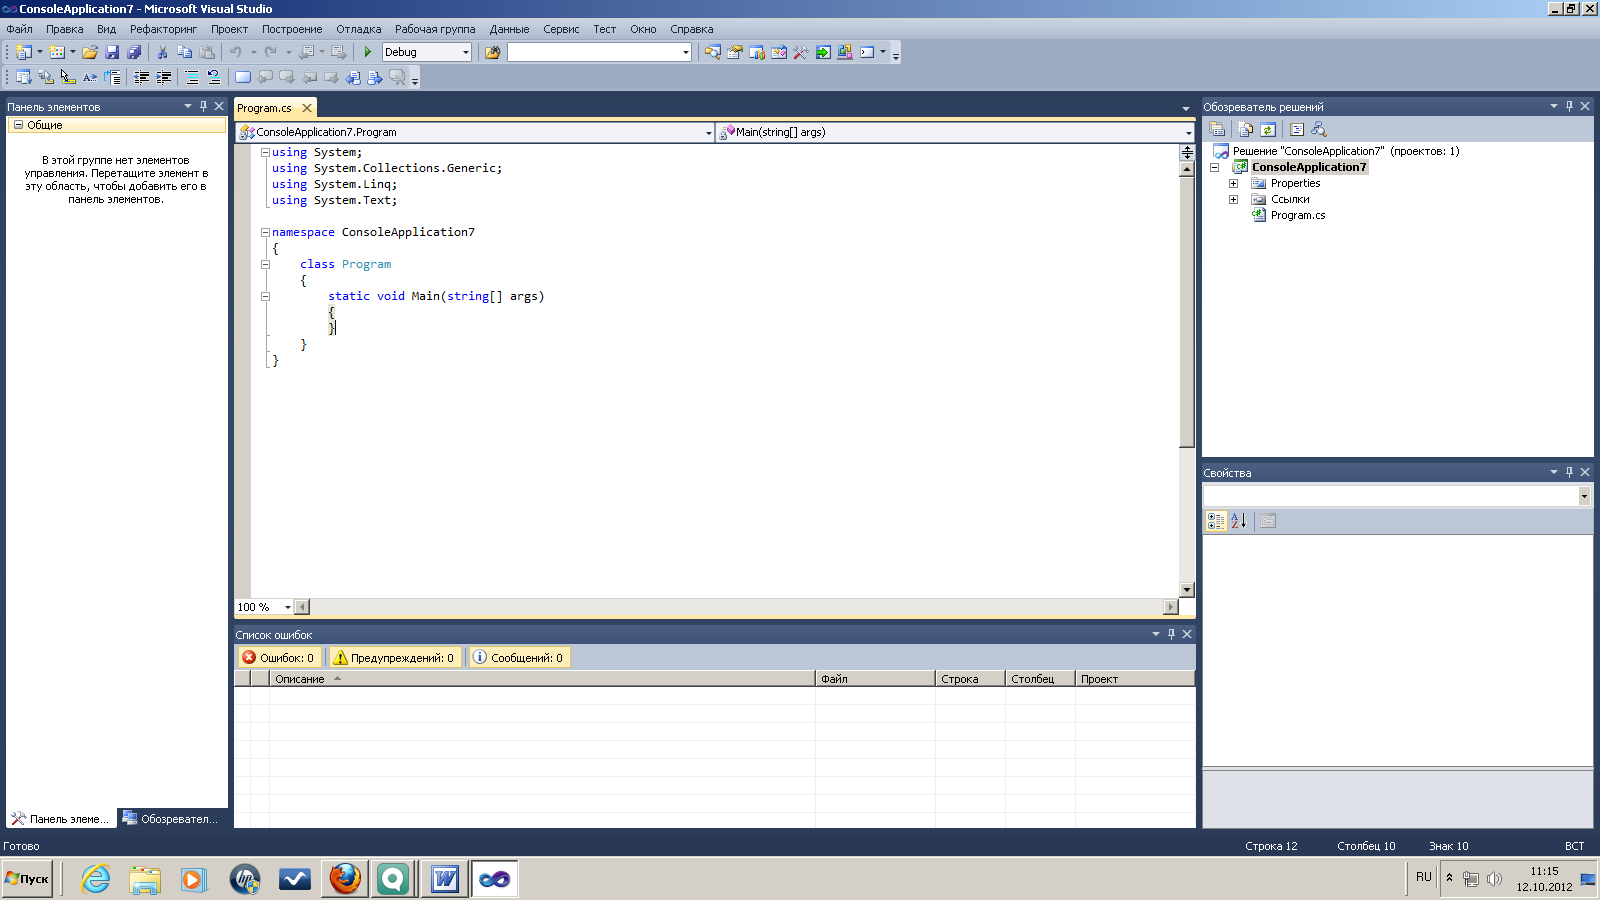The image size is (1600, 900).
Task: Open Toolbox from the crossed-tools toolbar icon
Action: click(x=801, y=52)
